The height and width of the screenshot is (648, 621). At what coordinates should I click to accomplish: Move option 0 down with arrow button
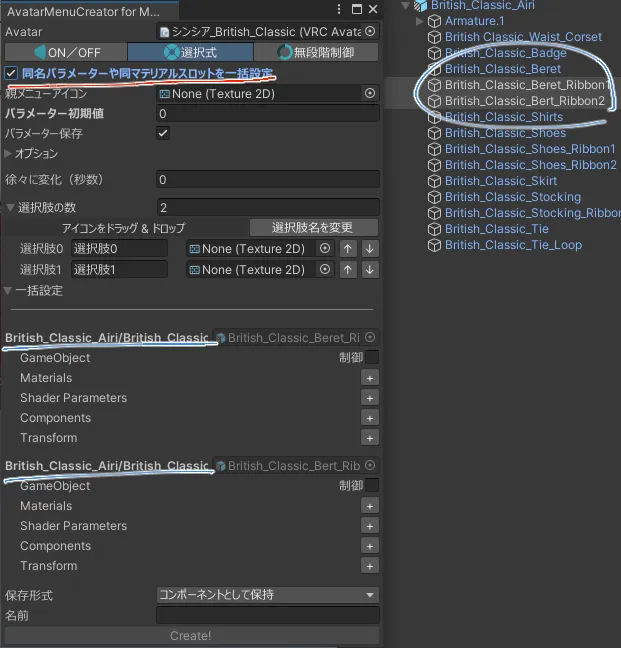coord(370,248)
